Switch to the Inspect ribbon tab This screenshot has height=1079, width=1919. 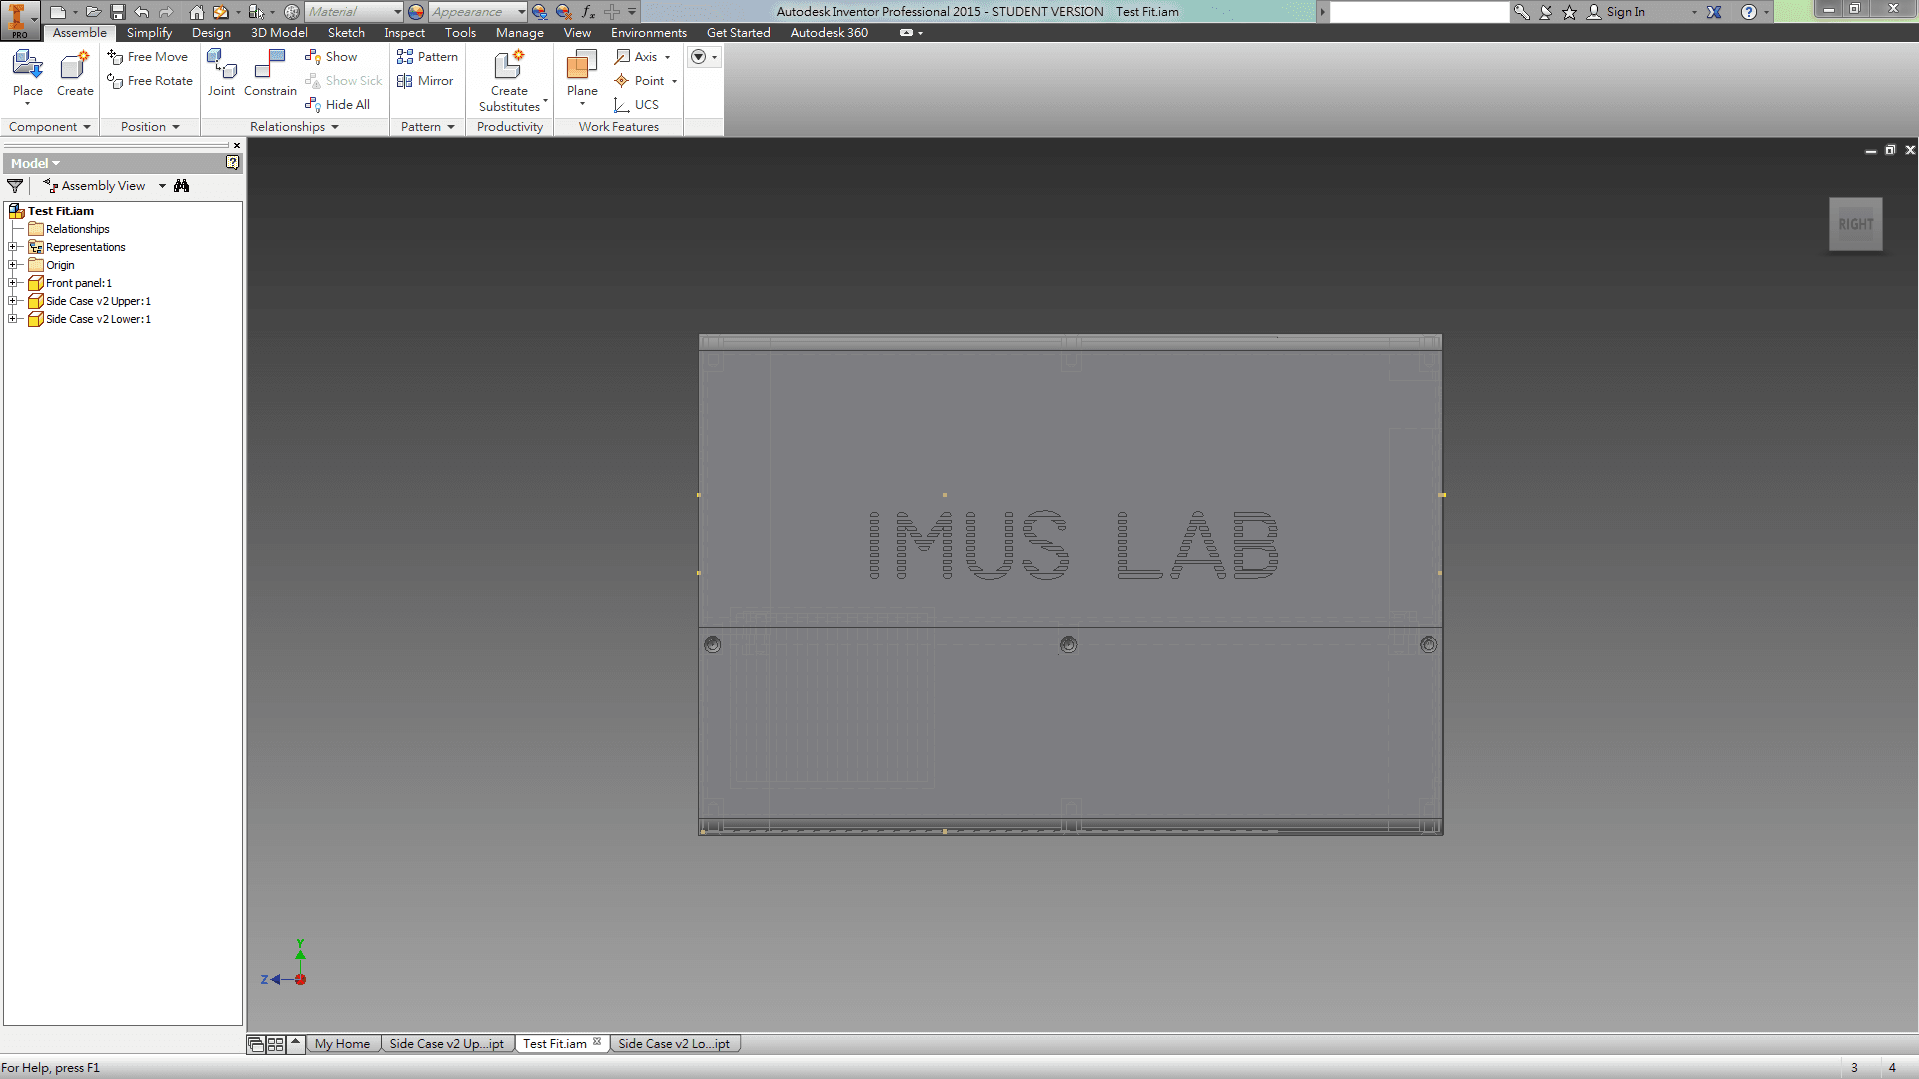coord(404,32)
